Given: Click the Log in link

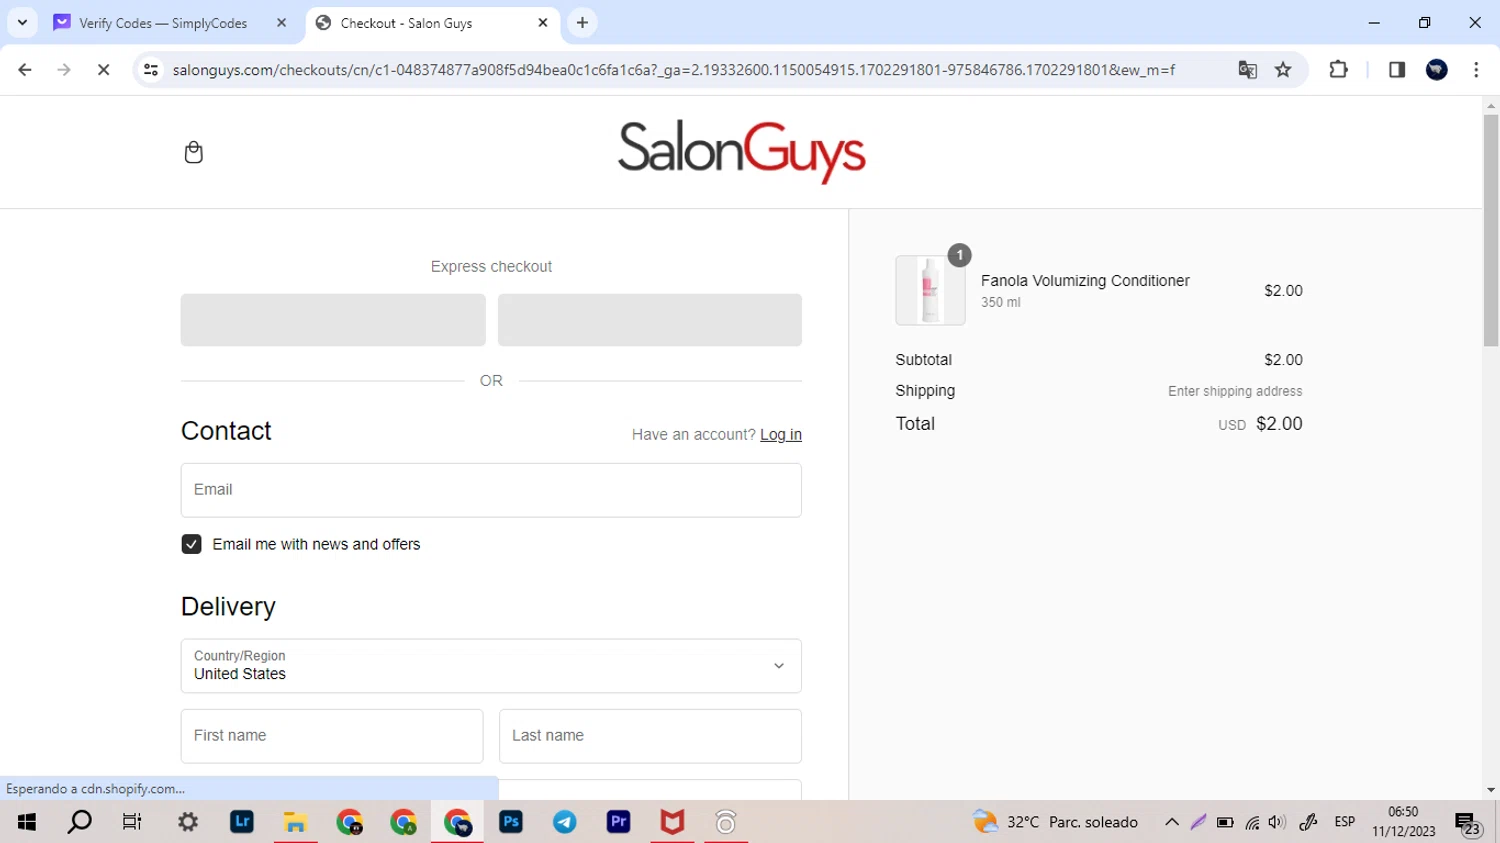Looking at the screenshot, I should [x=781, y=435].
